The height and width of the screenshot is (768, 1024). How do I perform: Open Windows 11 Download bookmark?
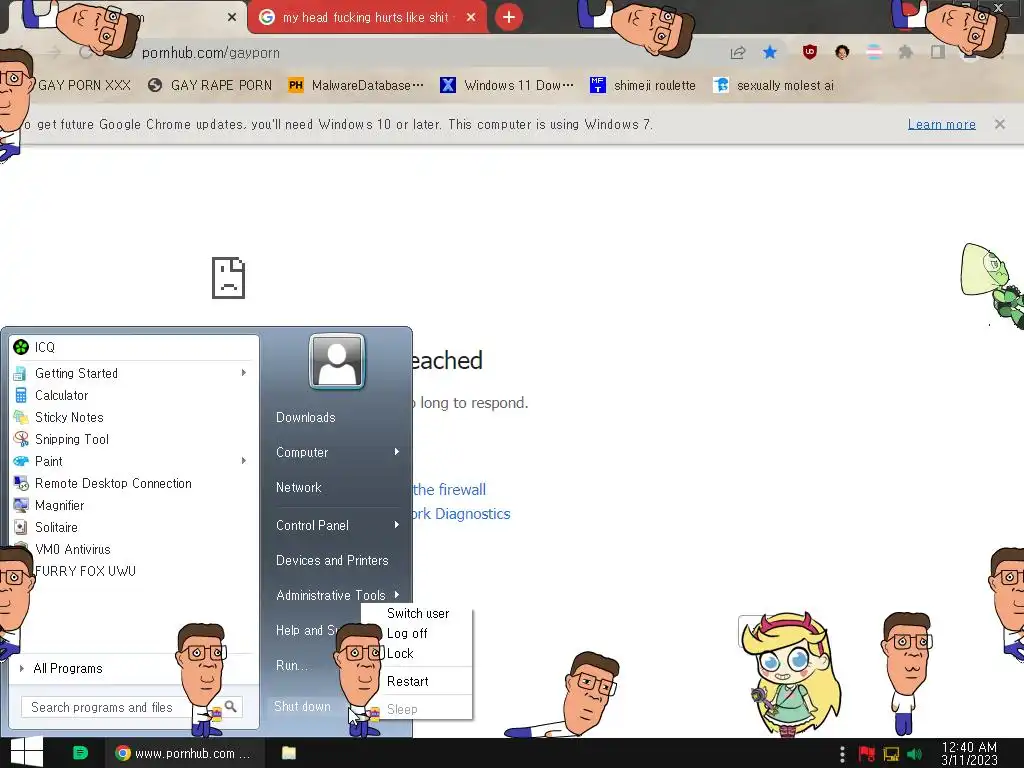[507, 85]
